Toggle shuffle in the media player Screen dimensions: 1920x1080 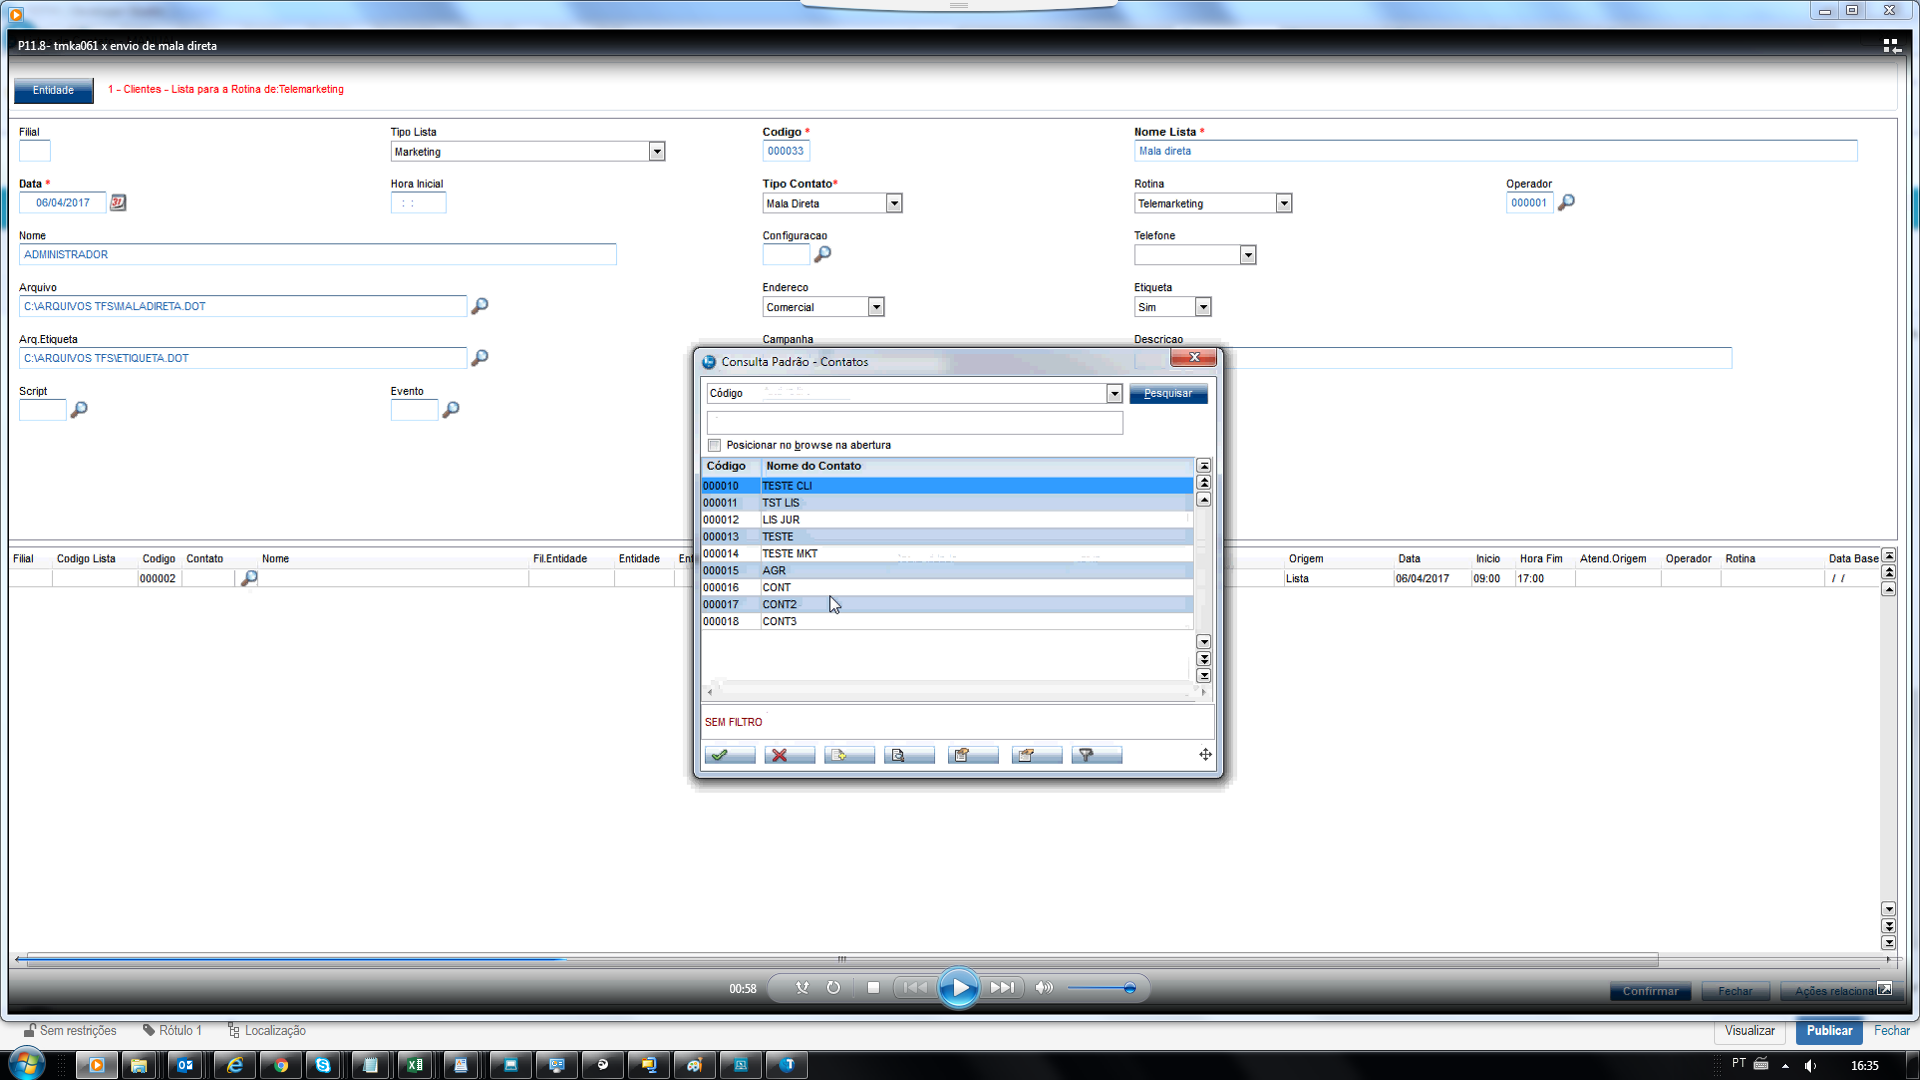[x=802, y=988]
